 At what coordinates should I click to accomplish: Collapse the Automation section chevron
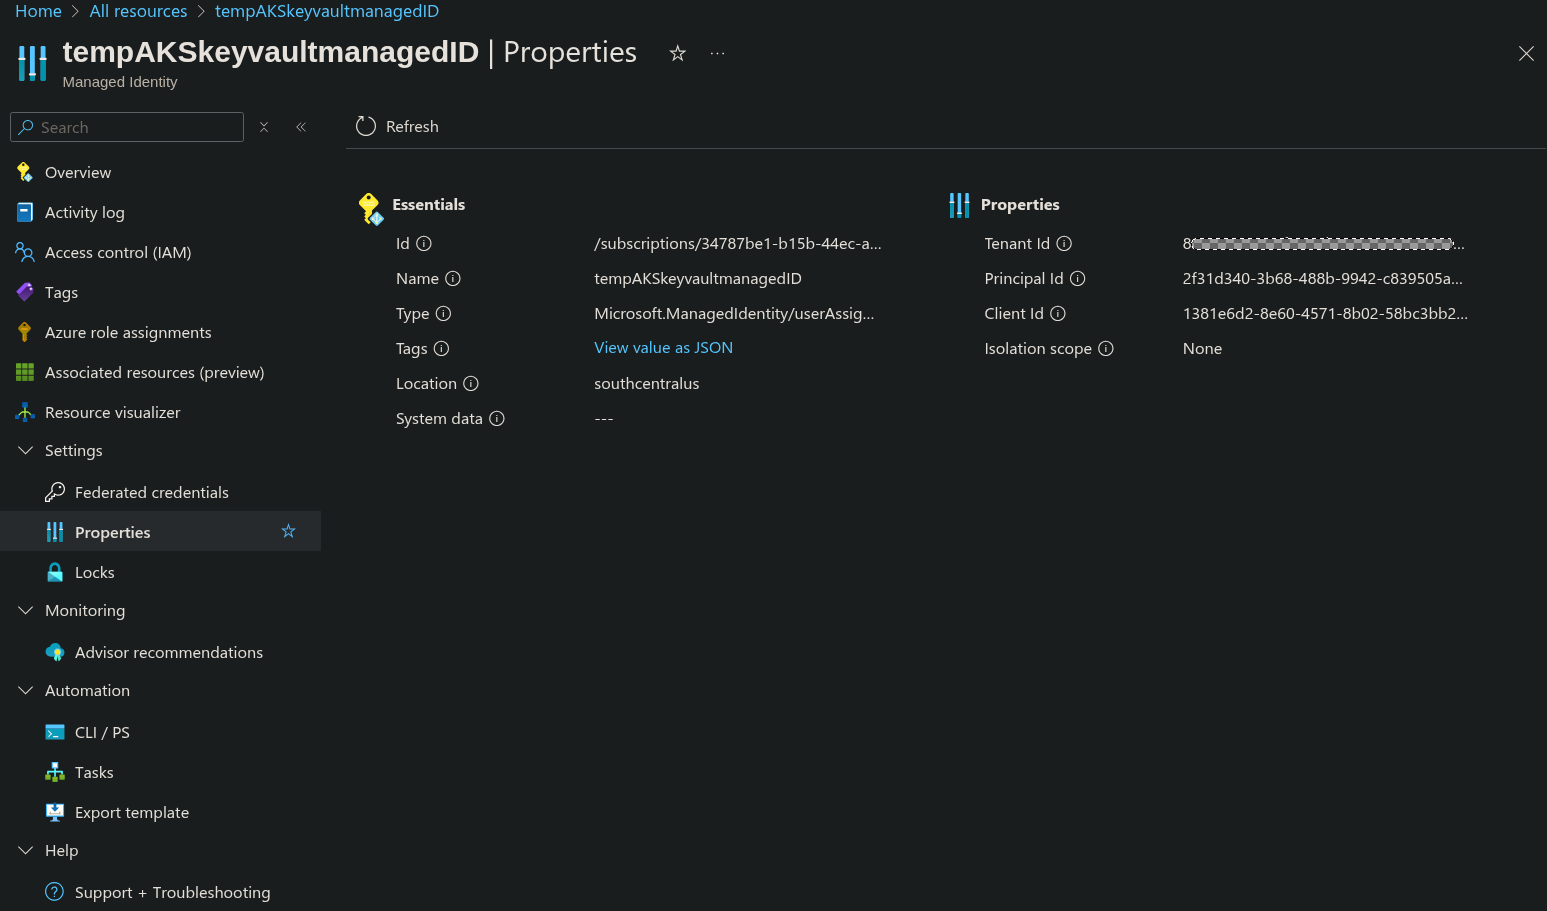(26, 690)
